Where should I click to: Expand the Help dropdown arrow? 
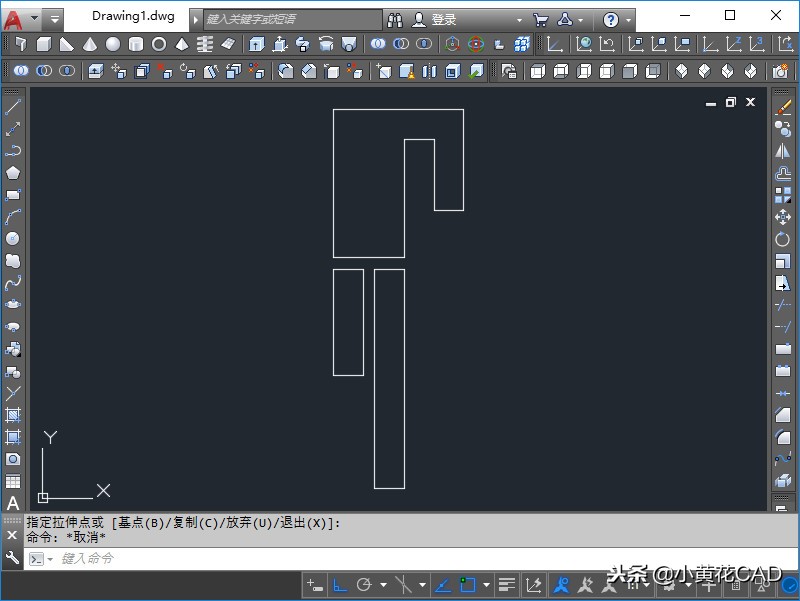coord(627,19)
